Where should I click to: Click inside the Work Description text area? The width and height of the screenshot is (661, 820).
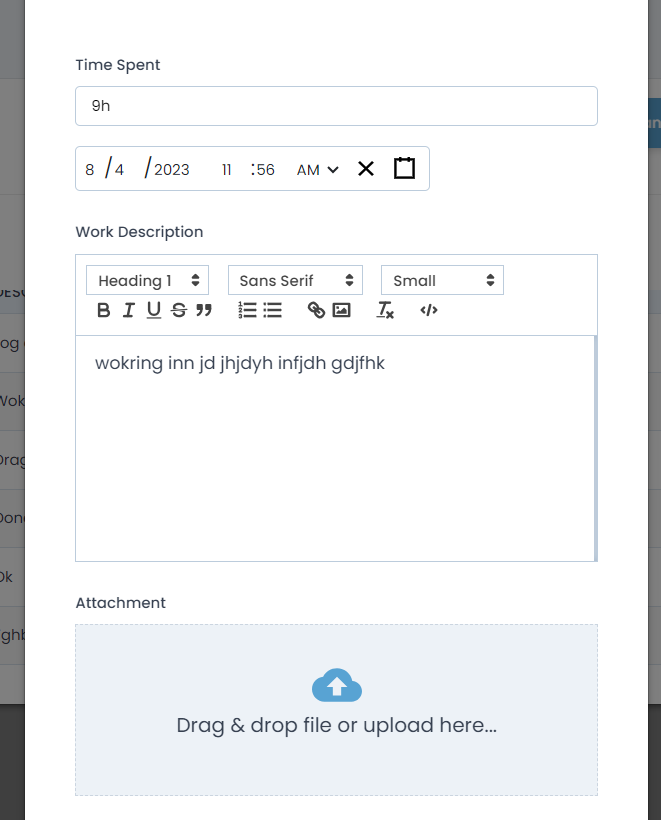335,450
